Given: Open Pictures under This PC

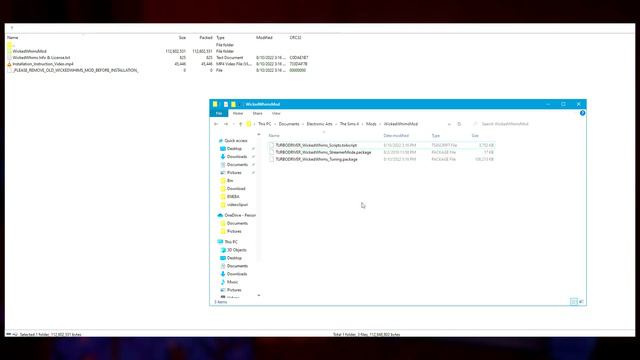Looking at the screenshot, I should [x=234, y=290].
